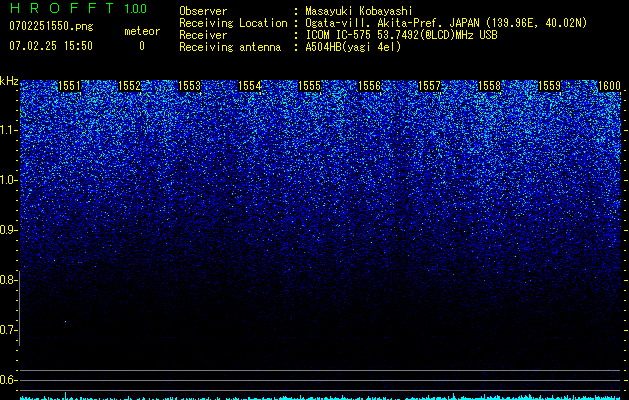Click the 1556 time marker
Viewport: 629px width, 400px height.
[369, 86]
